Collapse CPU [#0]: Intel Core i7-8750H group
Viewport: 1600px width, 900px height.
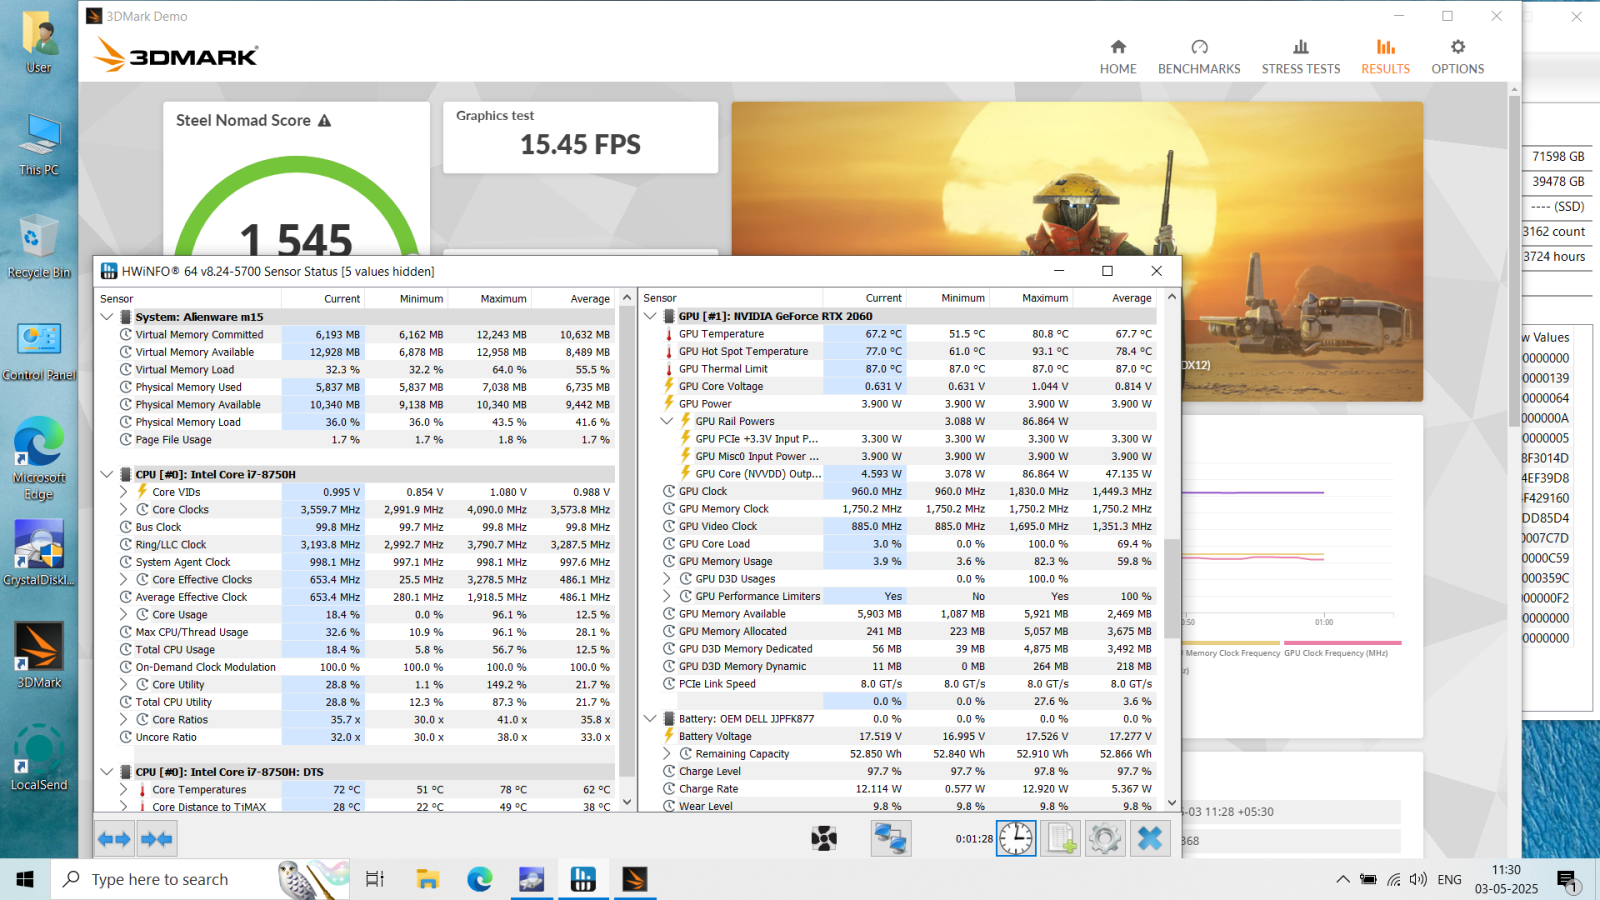point(107,475)
